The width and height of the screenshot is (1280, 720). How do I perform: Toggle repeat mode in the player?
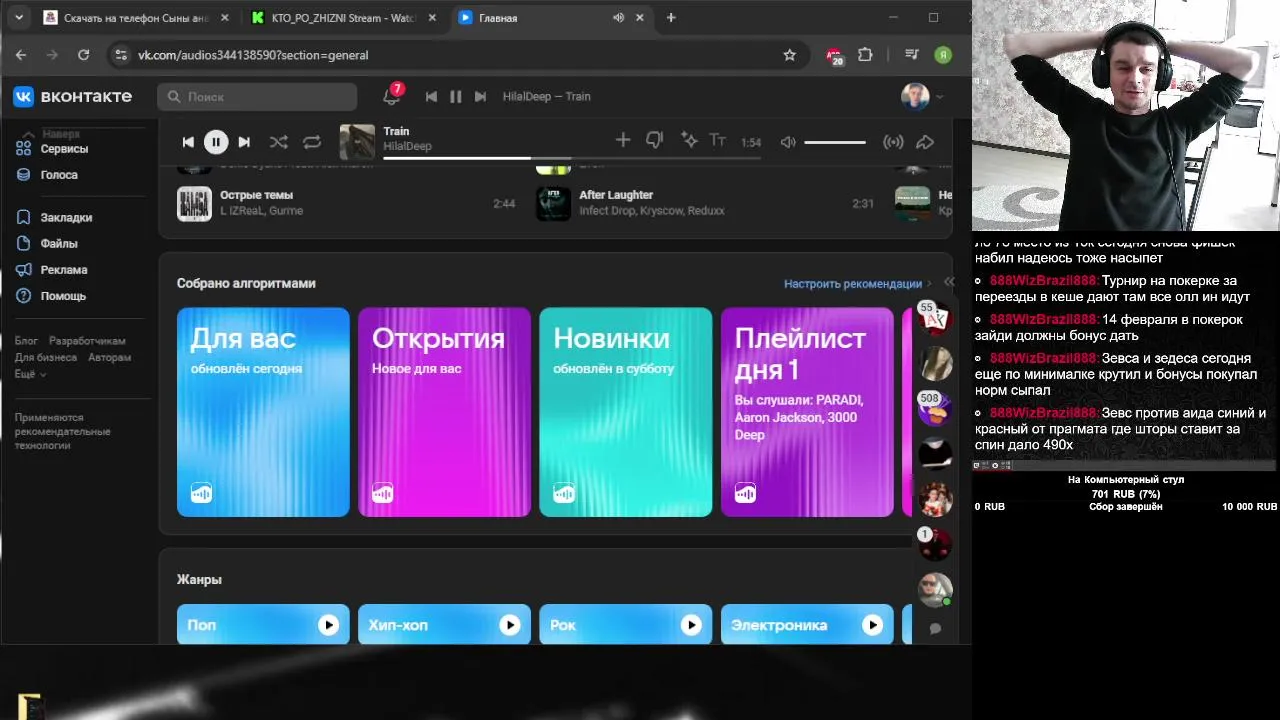tap(312, 142)
